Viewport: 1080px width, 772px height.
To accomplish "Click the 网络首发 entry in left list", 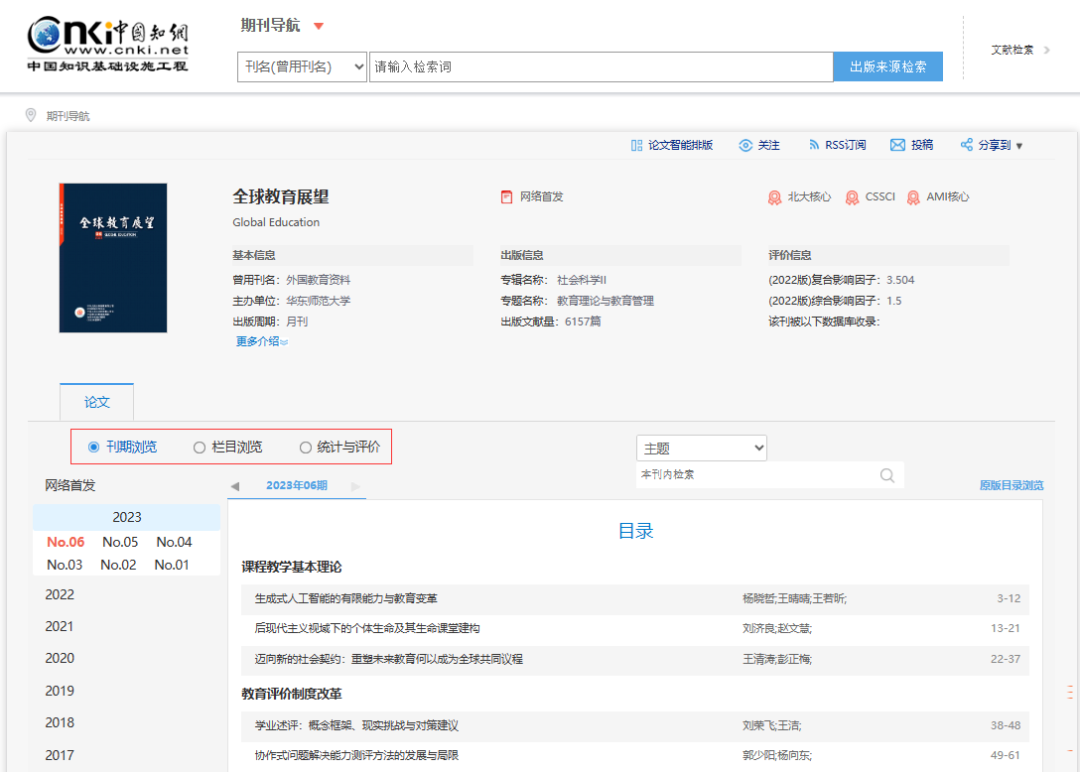I will tap(70, 486).
